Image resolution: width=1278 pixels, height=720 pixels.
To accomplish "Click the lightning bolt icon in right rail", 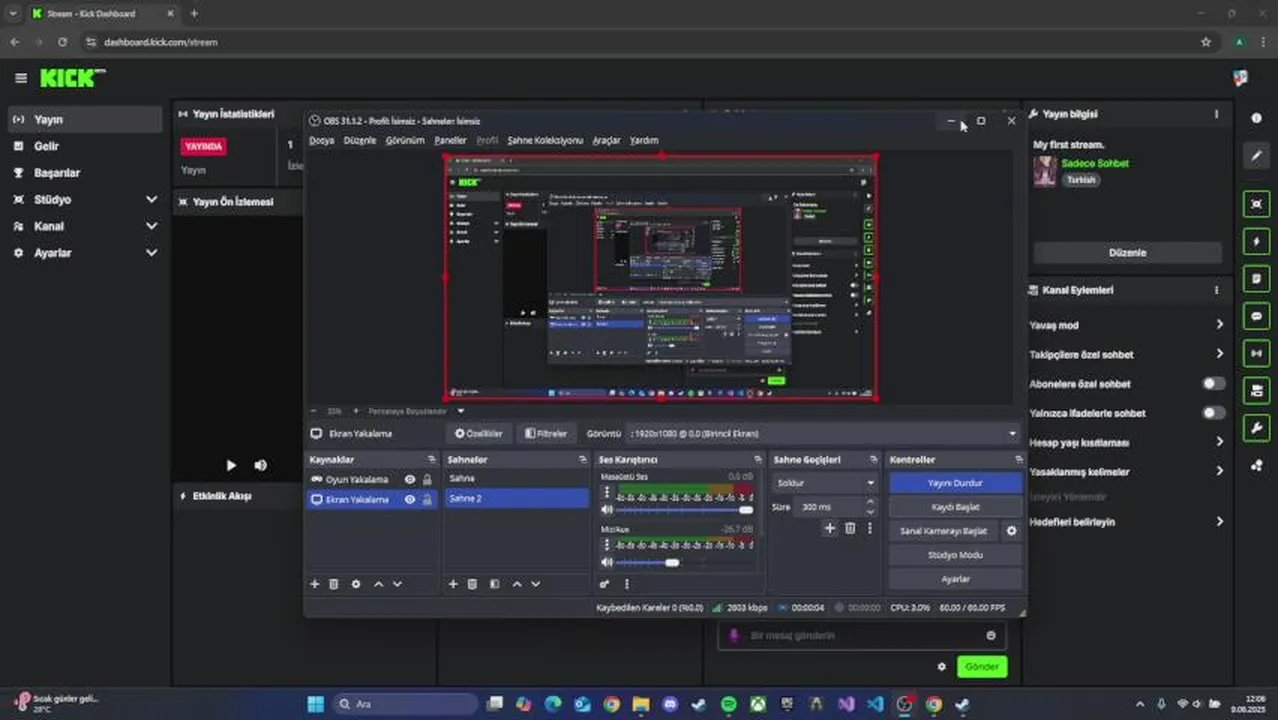I will 1257,241.
